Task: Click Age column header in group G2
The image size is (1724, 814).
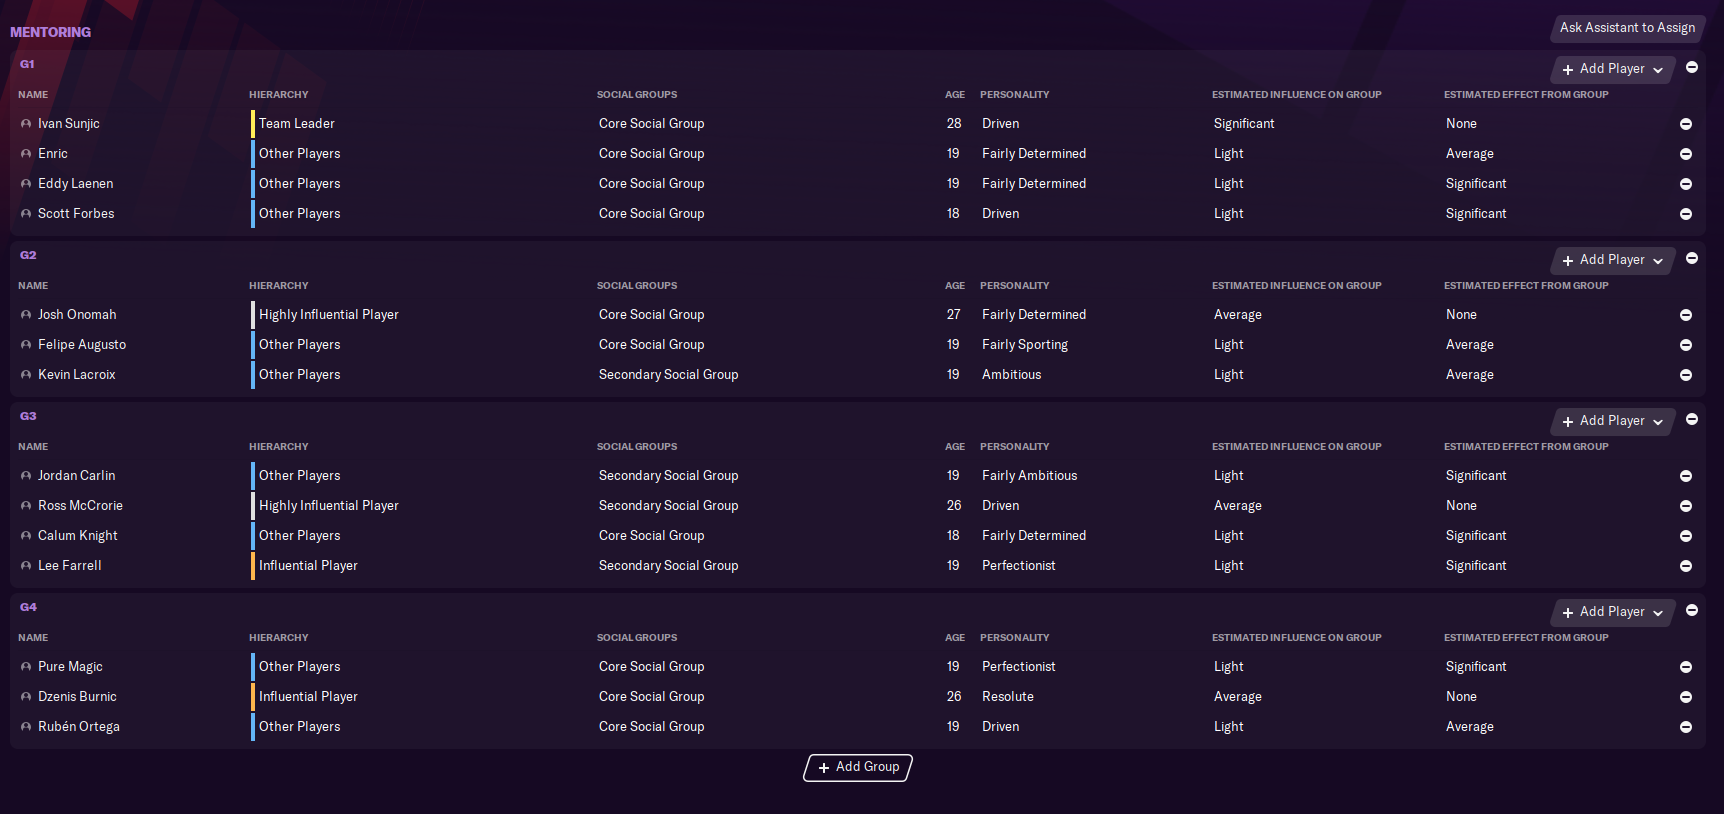Action: tap(955, 286)
